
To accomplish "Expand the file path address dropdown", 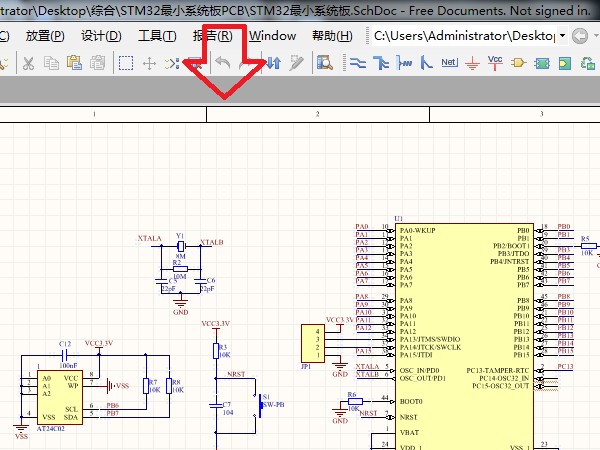I will coord(562,36).
